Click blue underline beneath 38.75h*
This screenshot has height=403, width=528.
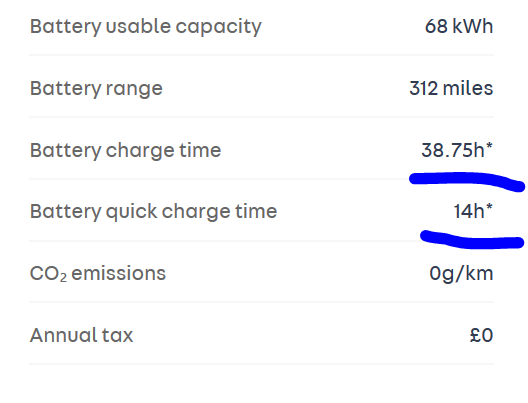point(467,180)
